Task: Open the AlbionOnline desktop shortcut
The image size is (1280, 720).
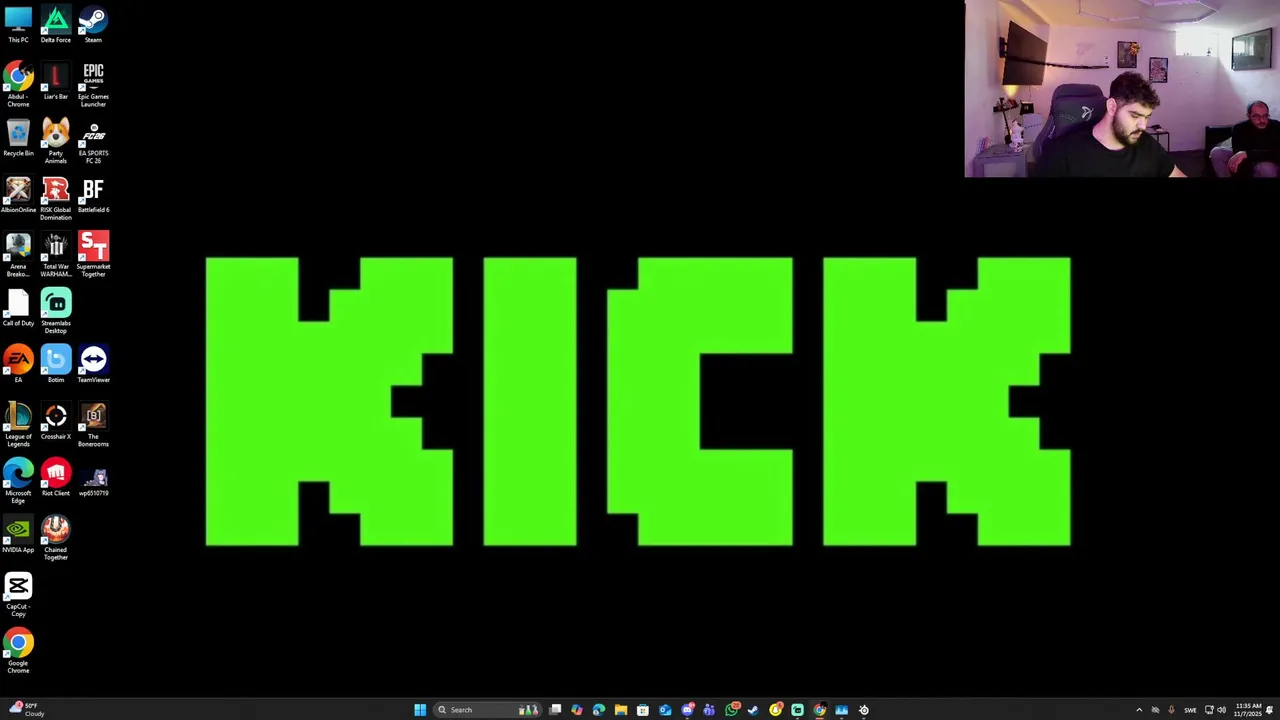Action: click(18, 195)
